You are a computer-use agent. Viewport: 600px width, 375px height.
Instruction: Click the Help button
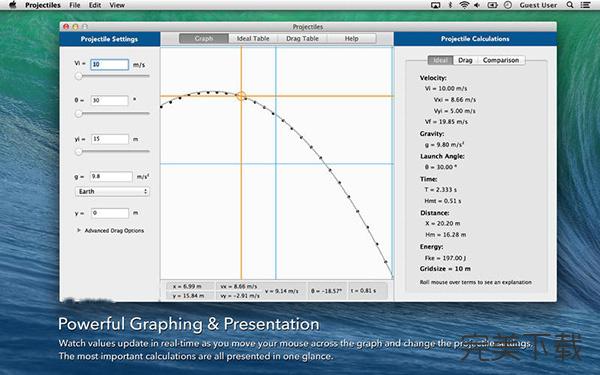(x=352, y=39)
